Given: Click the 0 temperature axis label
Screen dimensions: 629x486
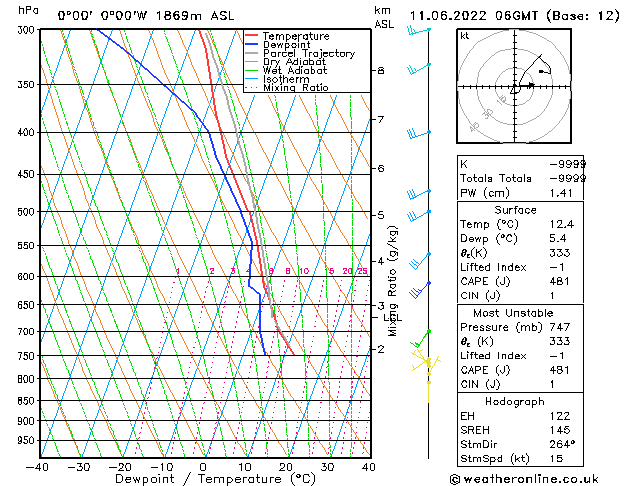Looking at the screenshot, I should tap(203, 467).
